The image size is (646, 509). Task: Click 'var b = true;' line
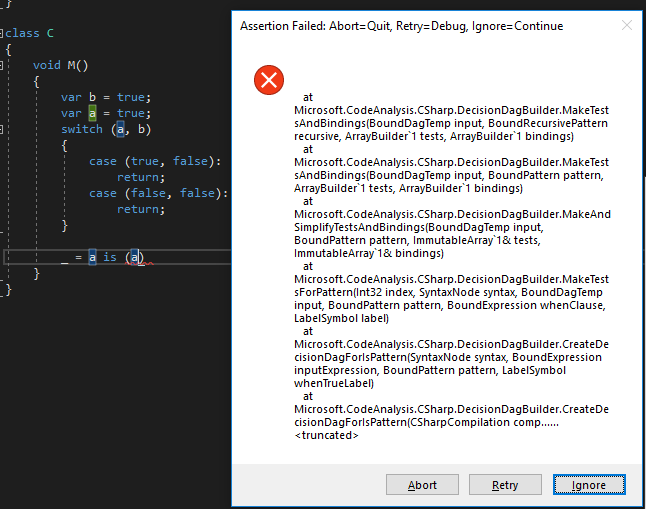tap(106, 97)
